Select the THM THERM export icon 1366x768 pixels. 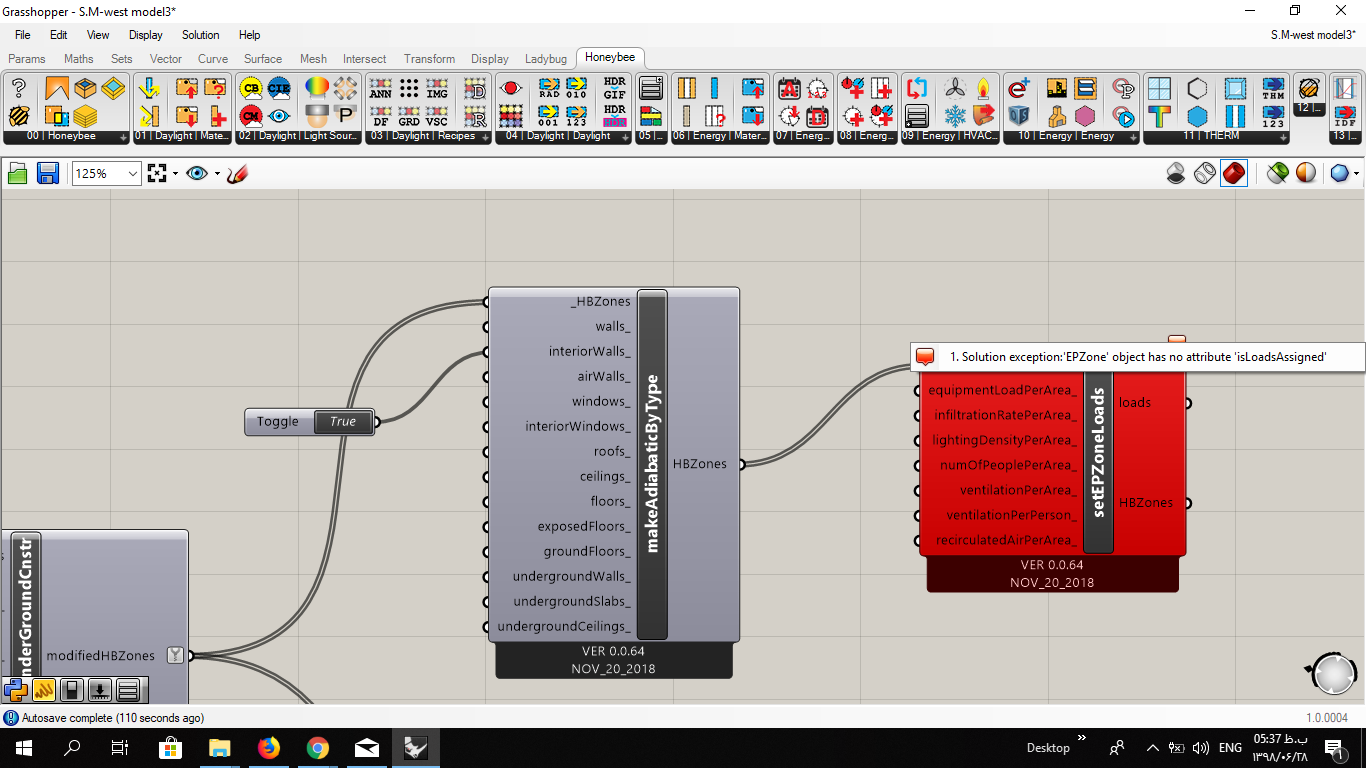click(1273, 88)
